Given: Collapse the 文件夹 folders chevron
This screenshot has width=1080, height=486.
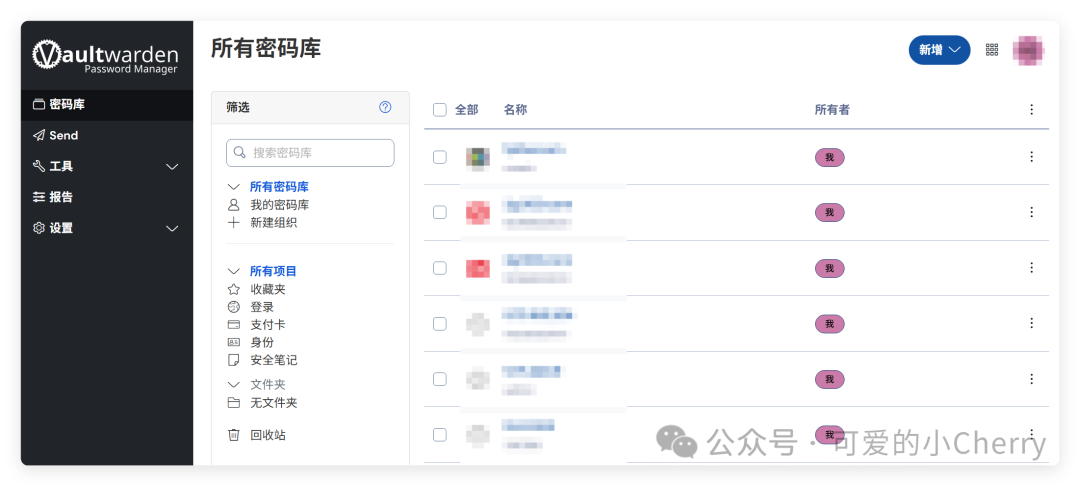Looking at the screenshot, I should [x=233, y=384].
